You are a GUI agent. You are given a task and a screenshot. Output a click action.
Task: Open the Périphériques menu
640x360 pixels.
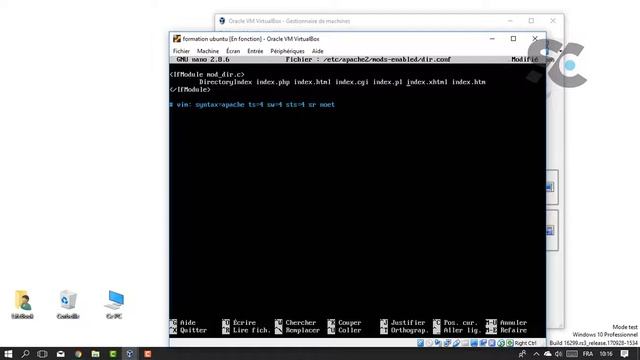click(x=287, y=51)
